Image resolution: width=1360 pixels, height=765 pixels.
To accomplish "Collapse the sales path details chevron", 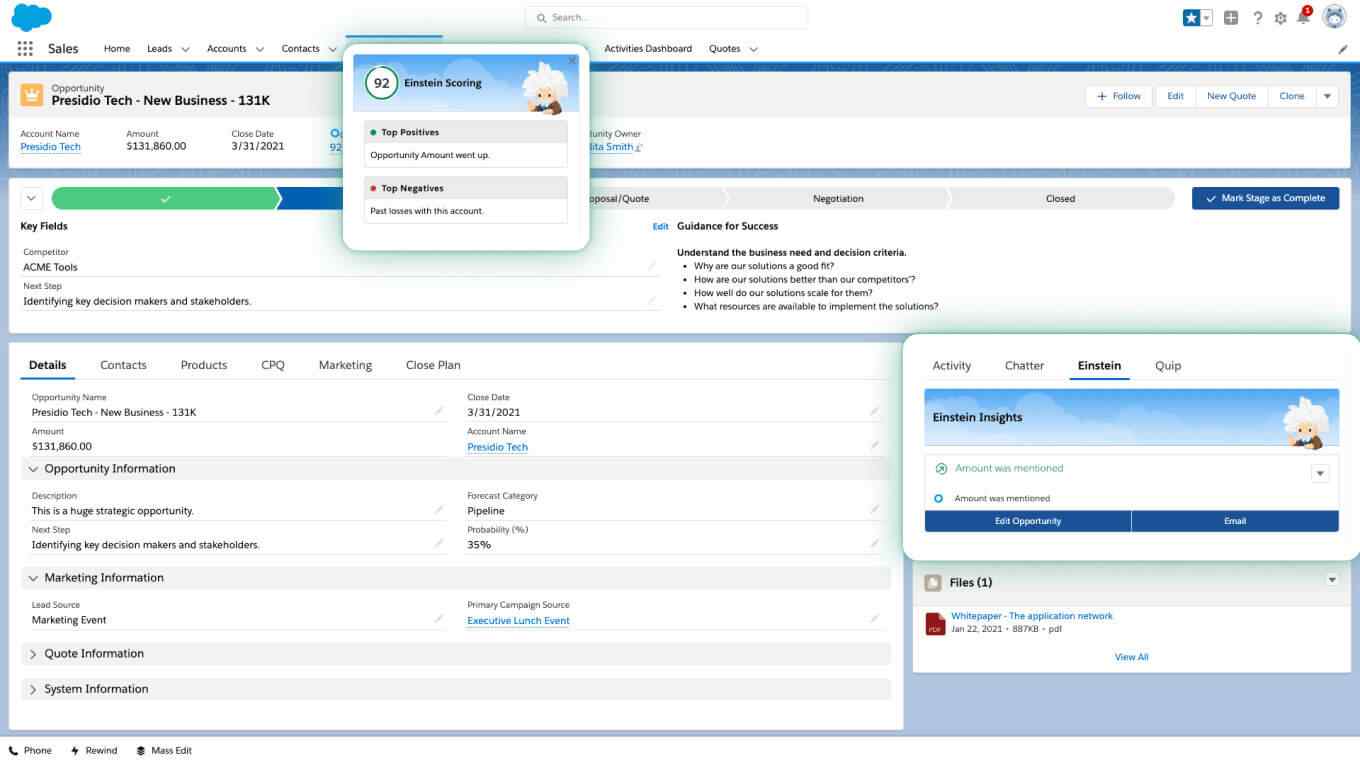I will tap(31, 198).
